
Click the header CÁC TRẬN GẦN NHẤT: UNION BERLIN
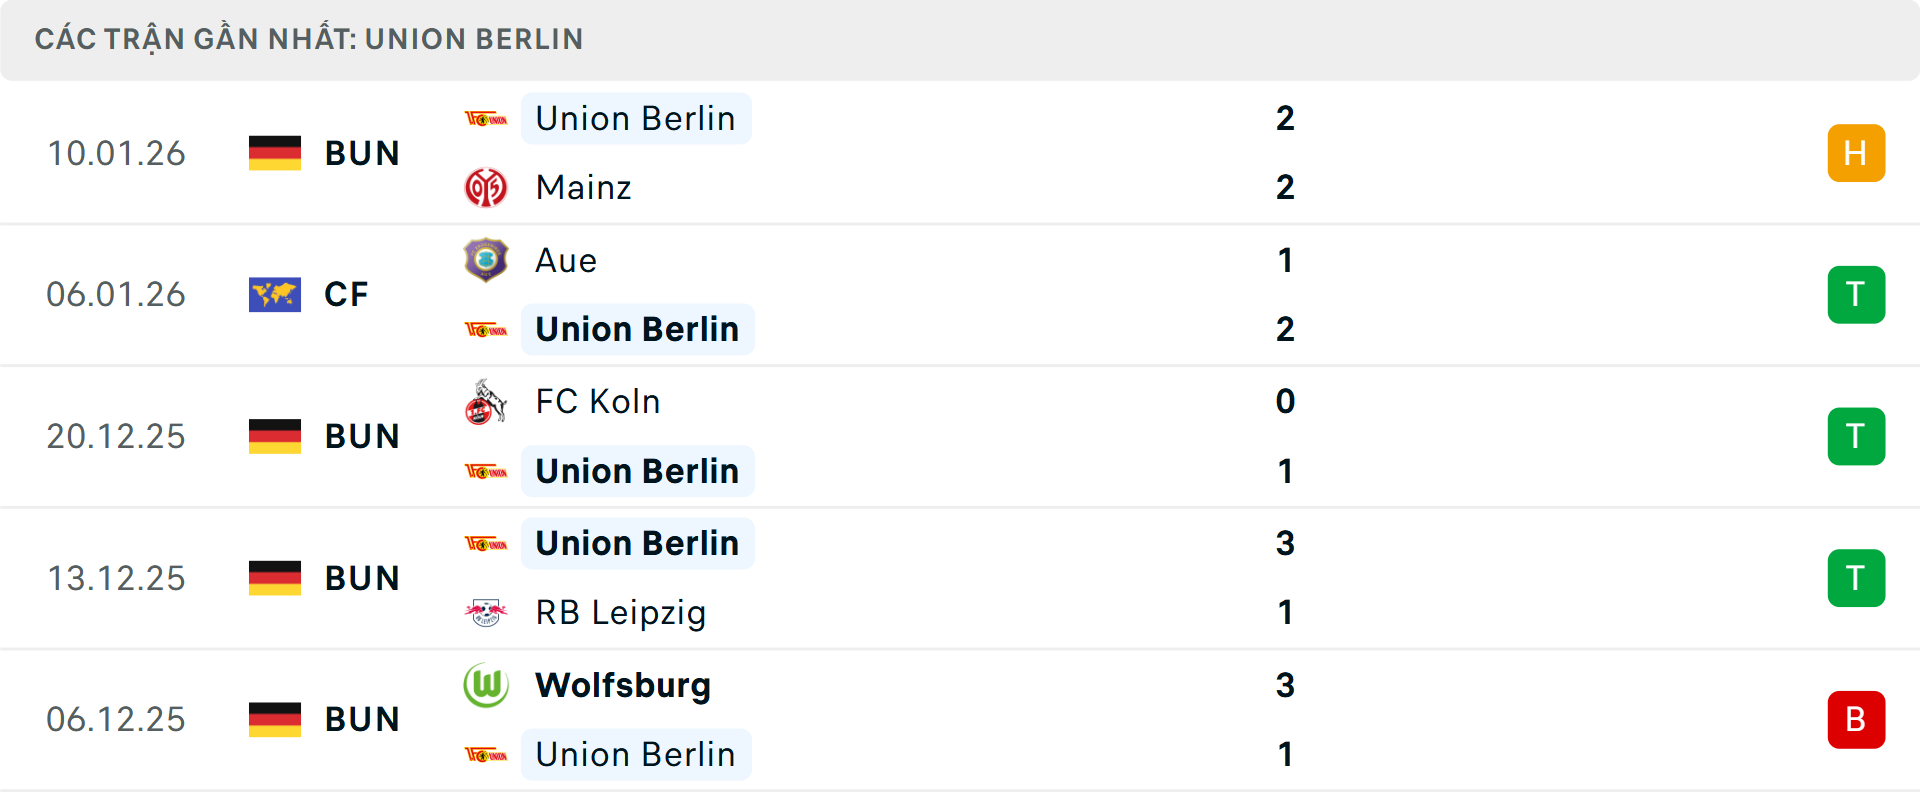tap(309, 38)
